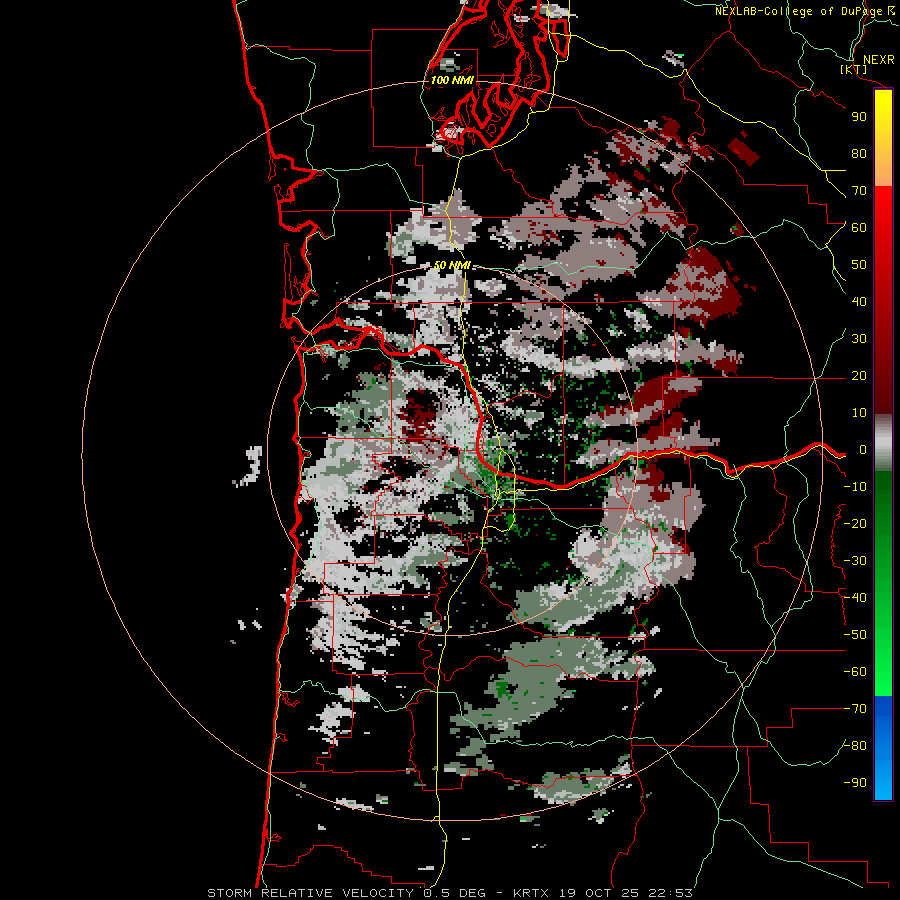Click the -80 value on velocity scale

tap(855, 746)
